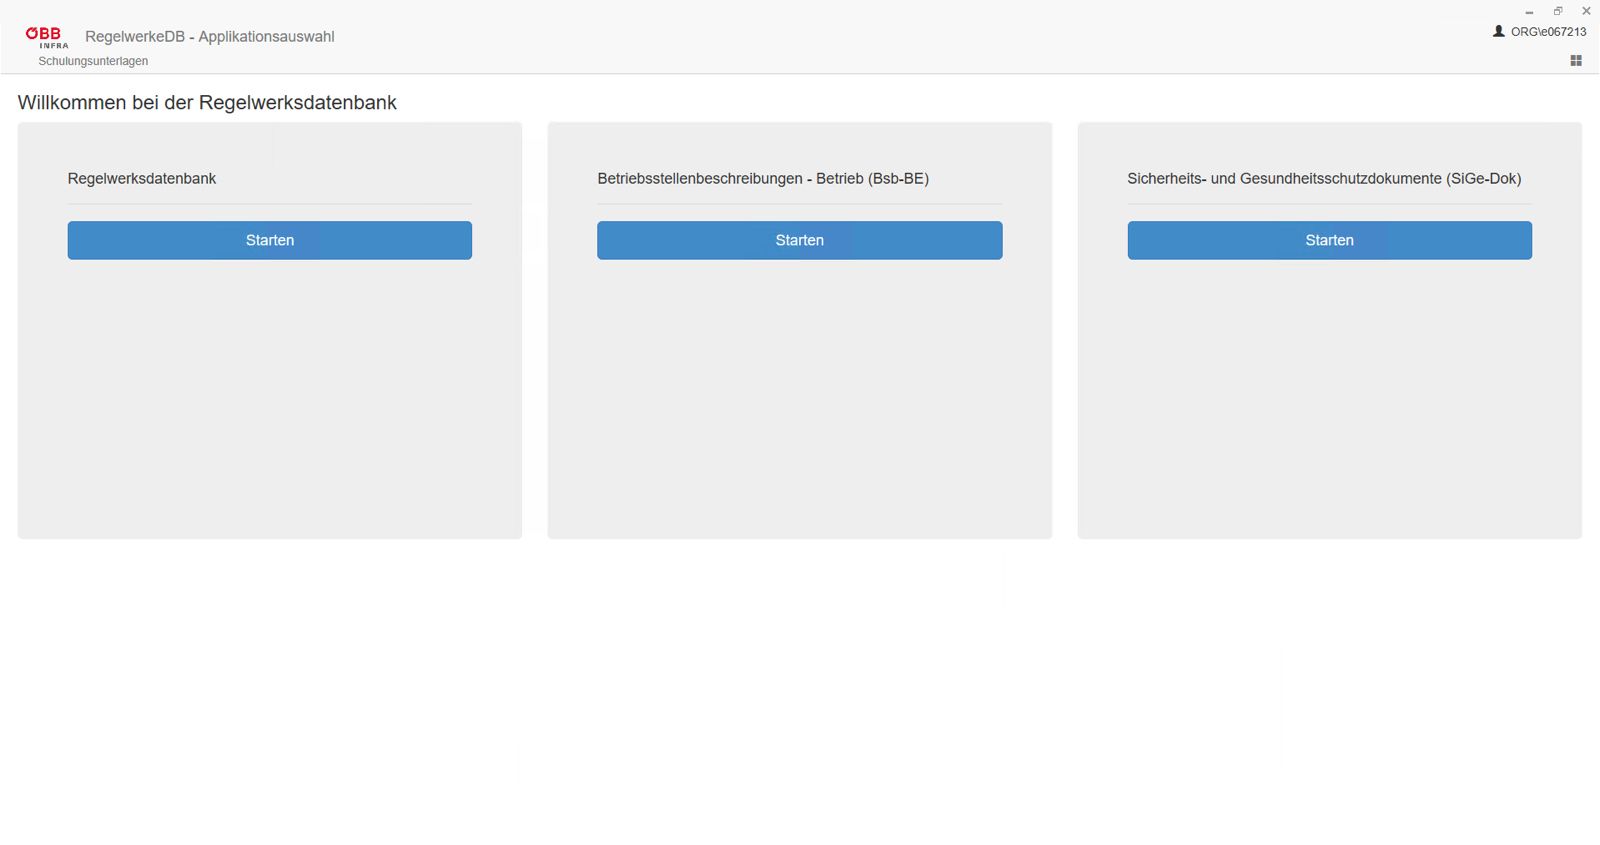The image size is (1600, 845).
Task: Close the RegelwerkeDB window
Action: point(1586,11)
